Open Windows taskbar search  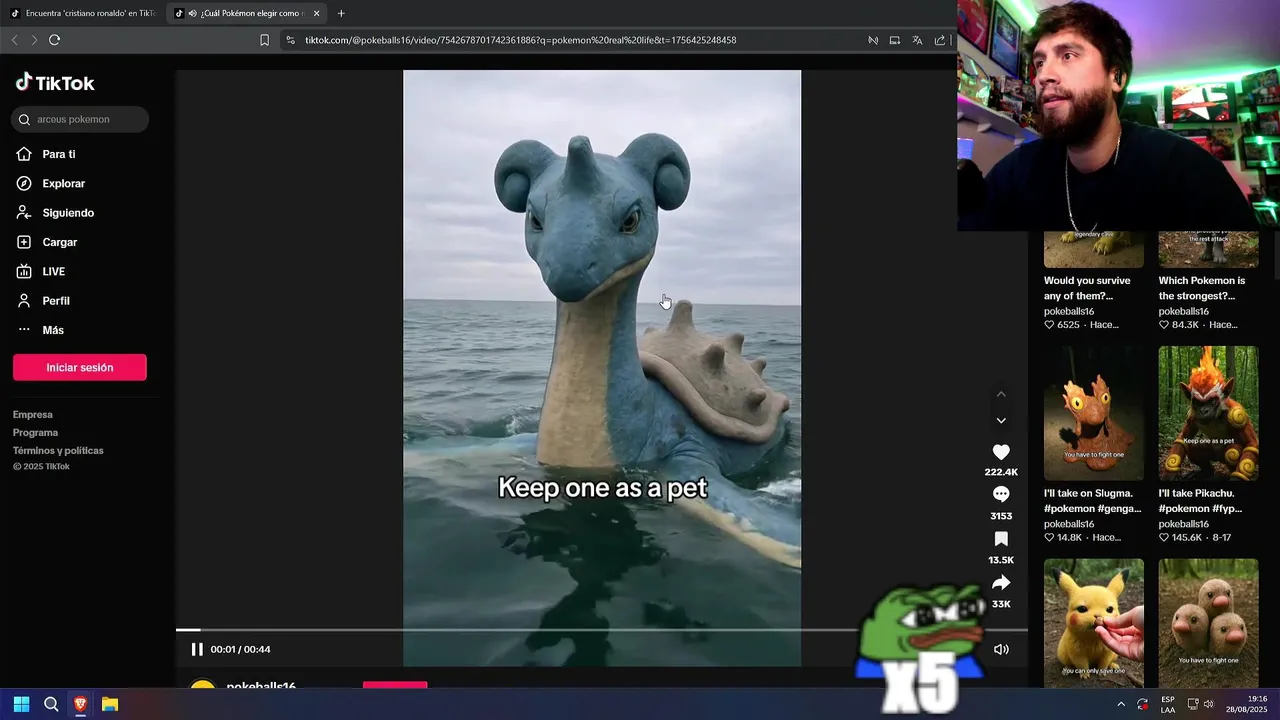51,704
